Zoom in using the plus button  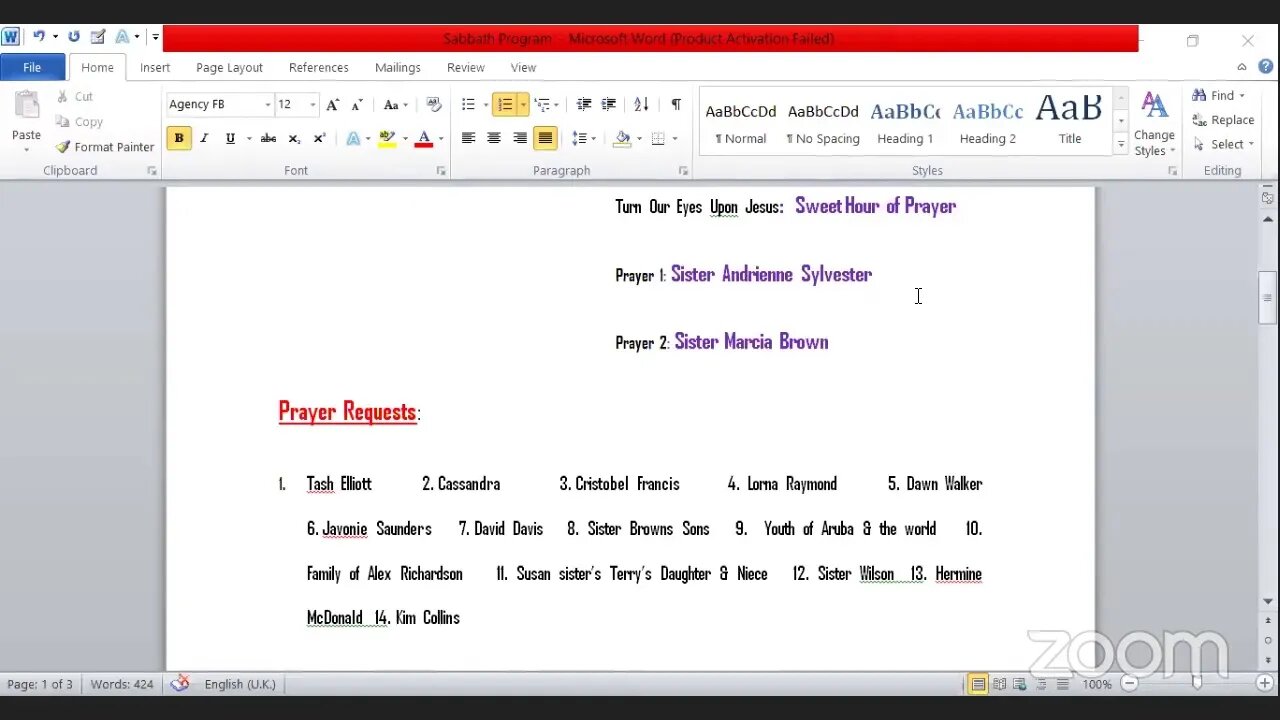[1264, 684]
